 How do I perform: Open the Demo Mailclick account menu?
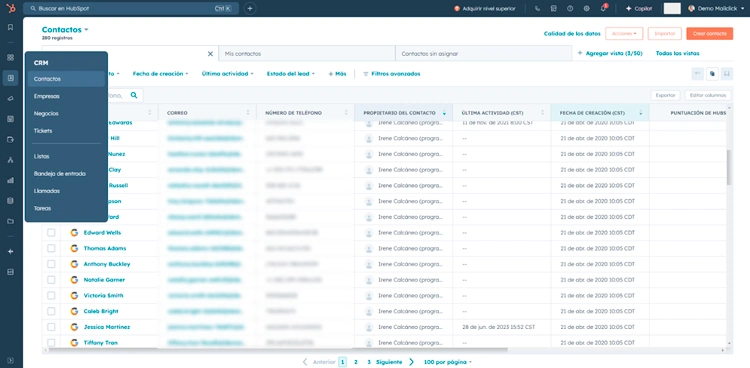tap(716, 9)
